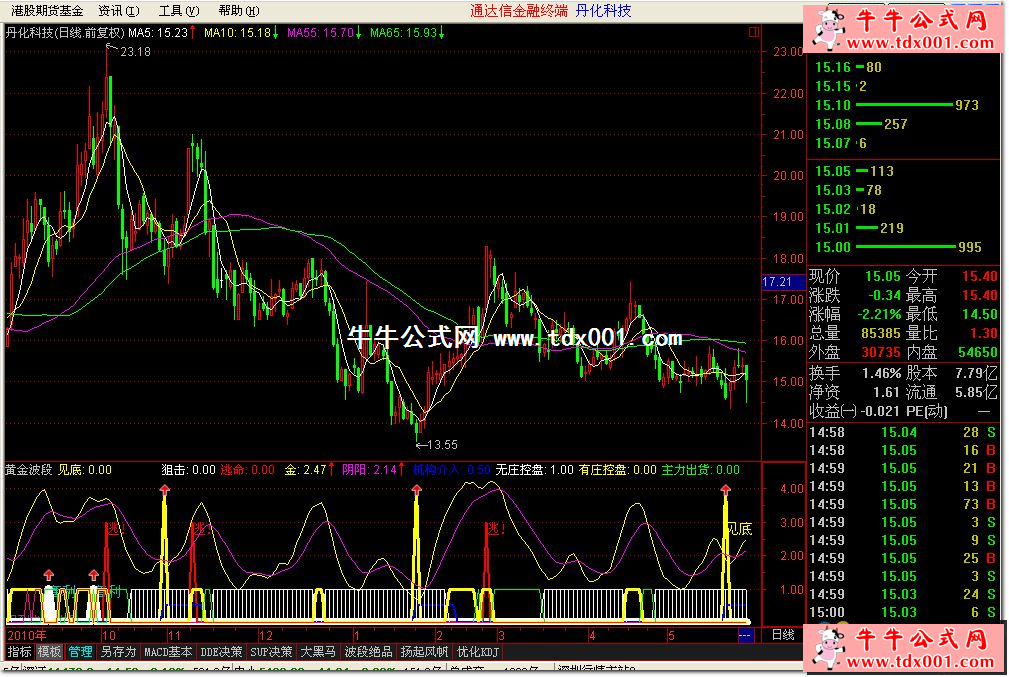Open the 帮助 menu

coord(239,11)
